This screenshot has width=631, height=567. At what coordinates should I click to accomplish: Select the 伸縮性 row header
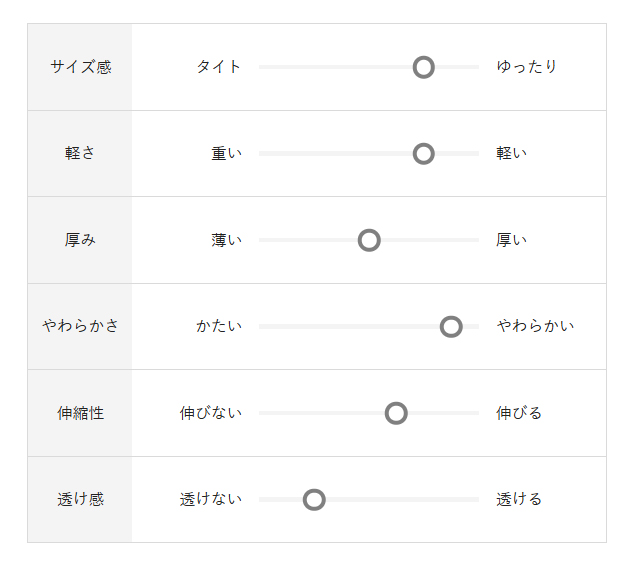click(80, 413)
